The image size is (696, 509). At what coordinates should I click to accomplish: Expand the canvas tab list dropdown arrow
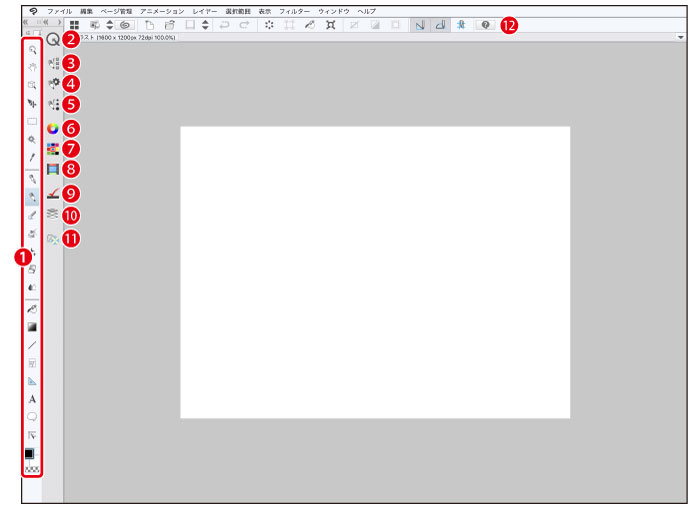click(680, 37)
